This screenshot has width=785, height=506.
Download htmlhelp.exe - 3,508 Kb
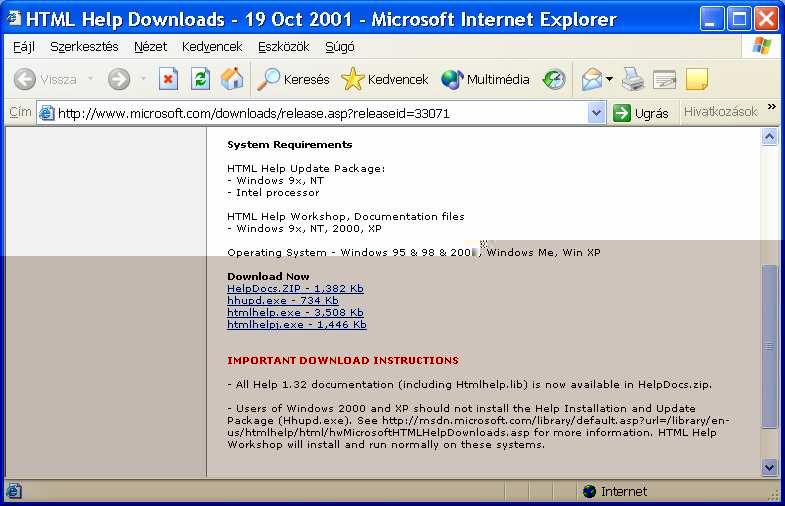(x=295, y=313)
